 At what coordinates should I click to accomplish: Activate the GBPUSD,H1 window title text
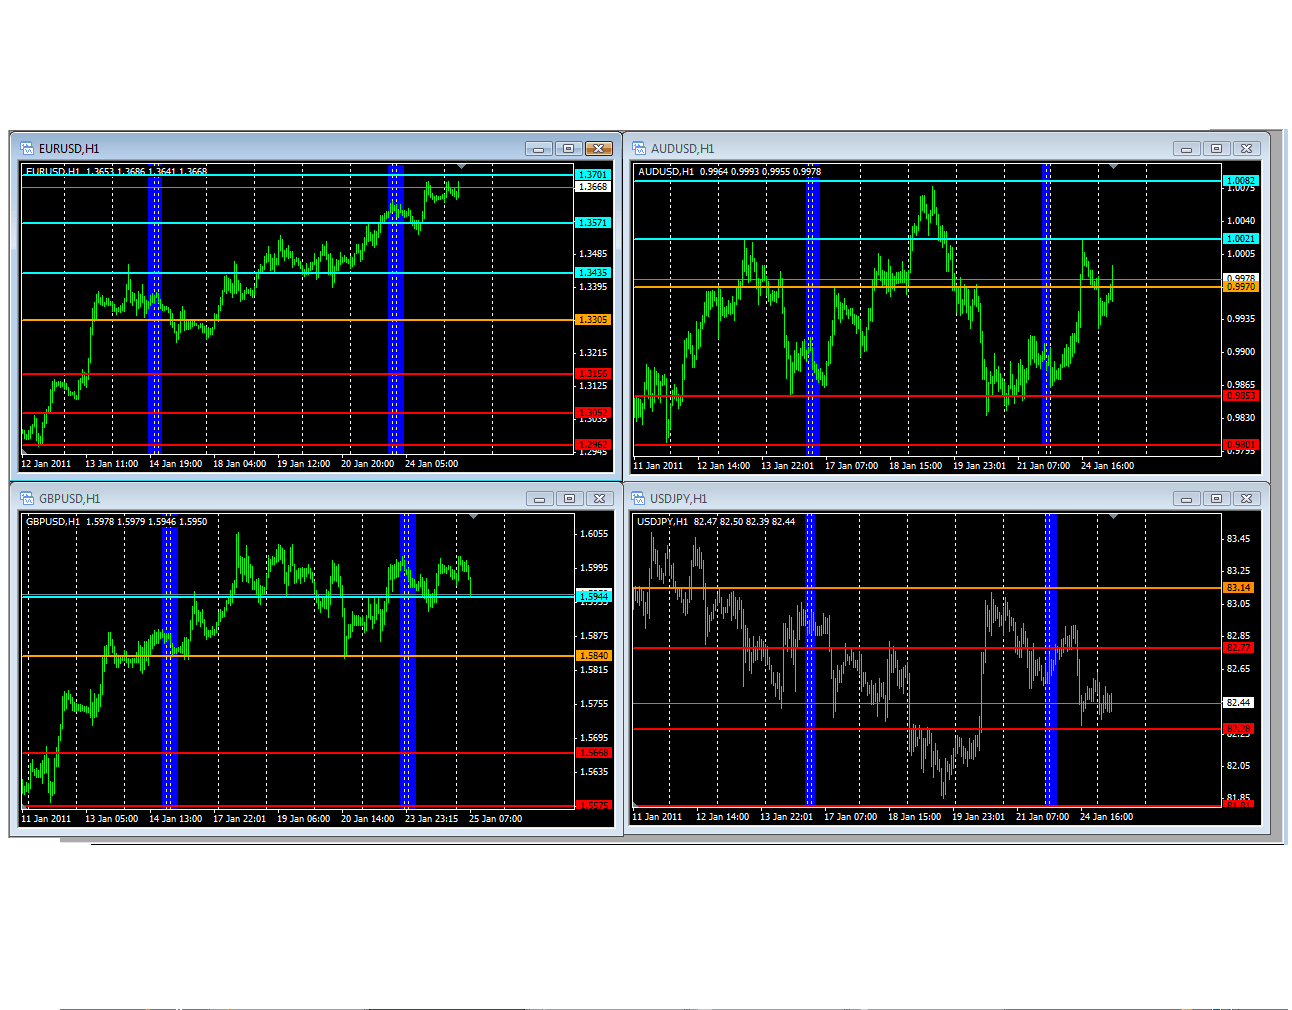(x=69, y=499)
